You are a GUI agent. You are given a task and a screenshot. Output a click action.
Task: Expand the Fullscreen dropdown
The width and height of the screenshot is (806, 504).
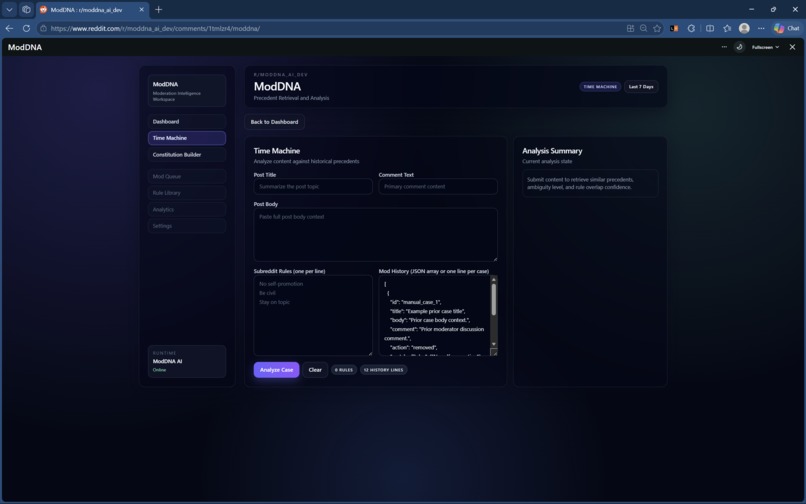(x=765, y=47)
